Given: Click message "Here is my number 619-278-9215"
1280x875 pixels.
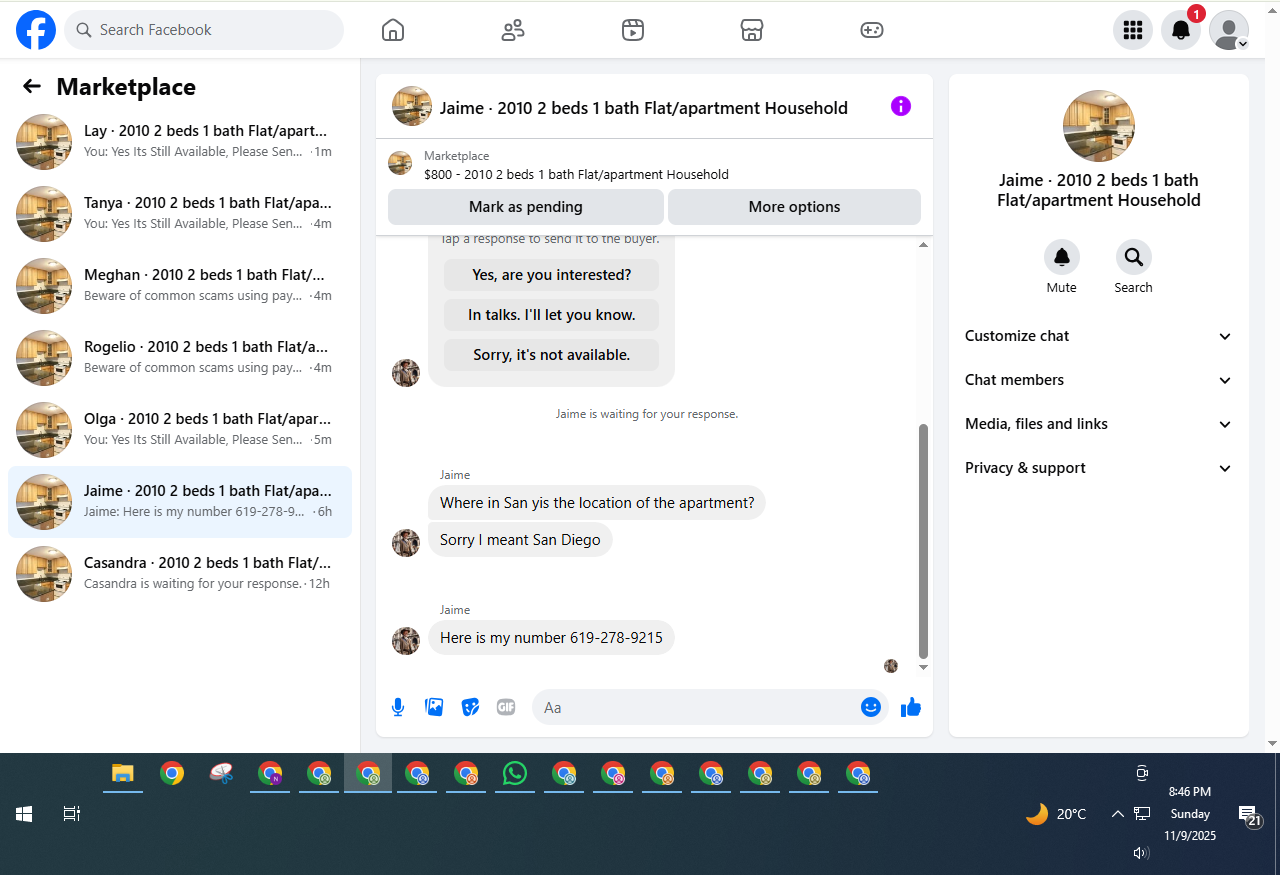Looking at the screenshot, I should point(552,638).
